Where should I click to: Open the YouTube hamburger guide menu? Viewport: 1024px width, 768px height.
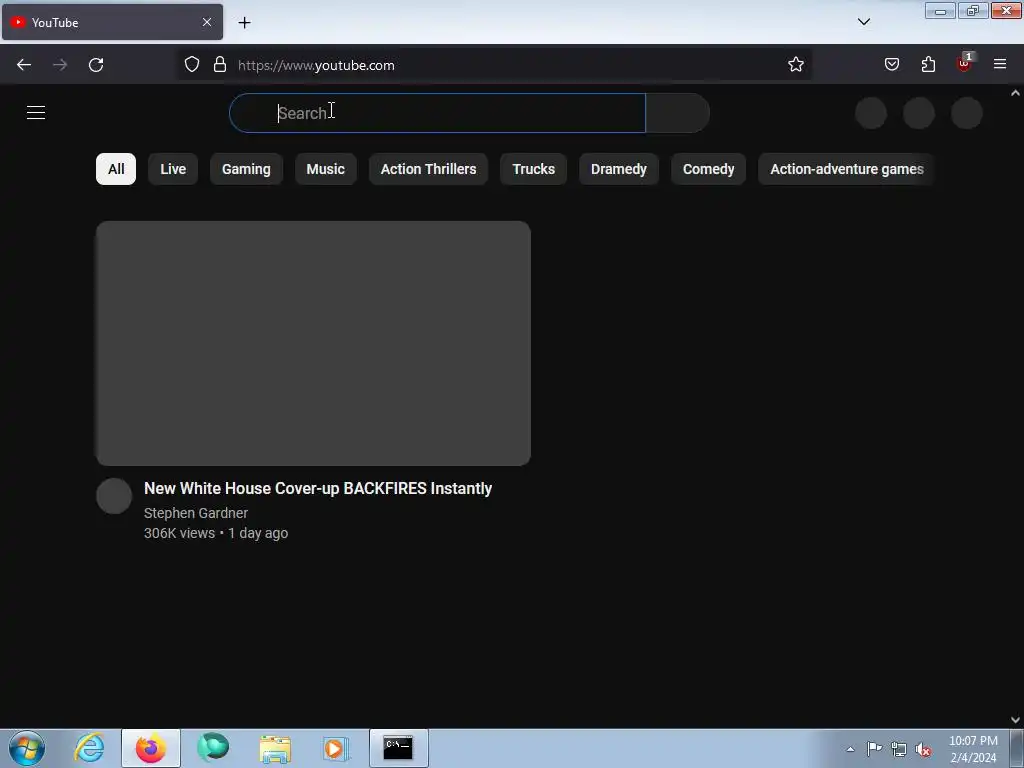click(36, 113)
